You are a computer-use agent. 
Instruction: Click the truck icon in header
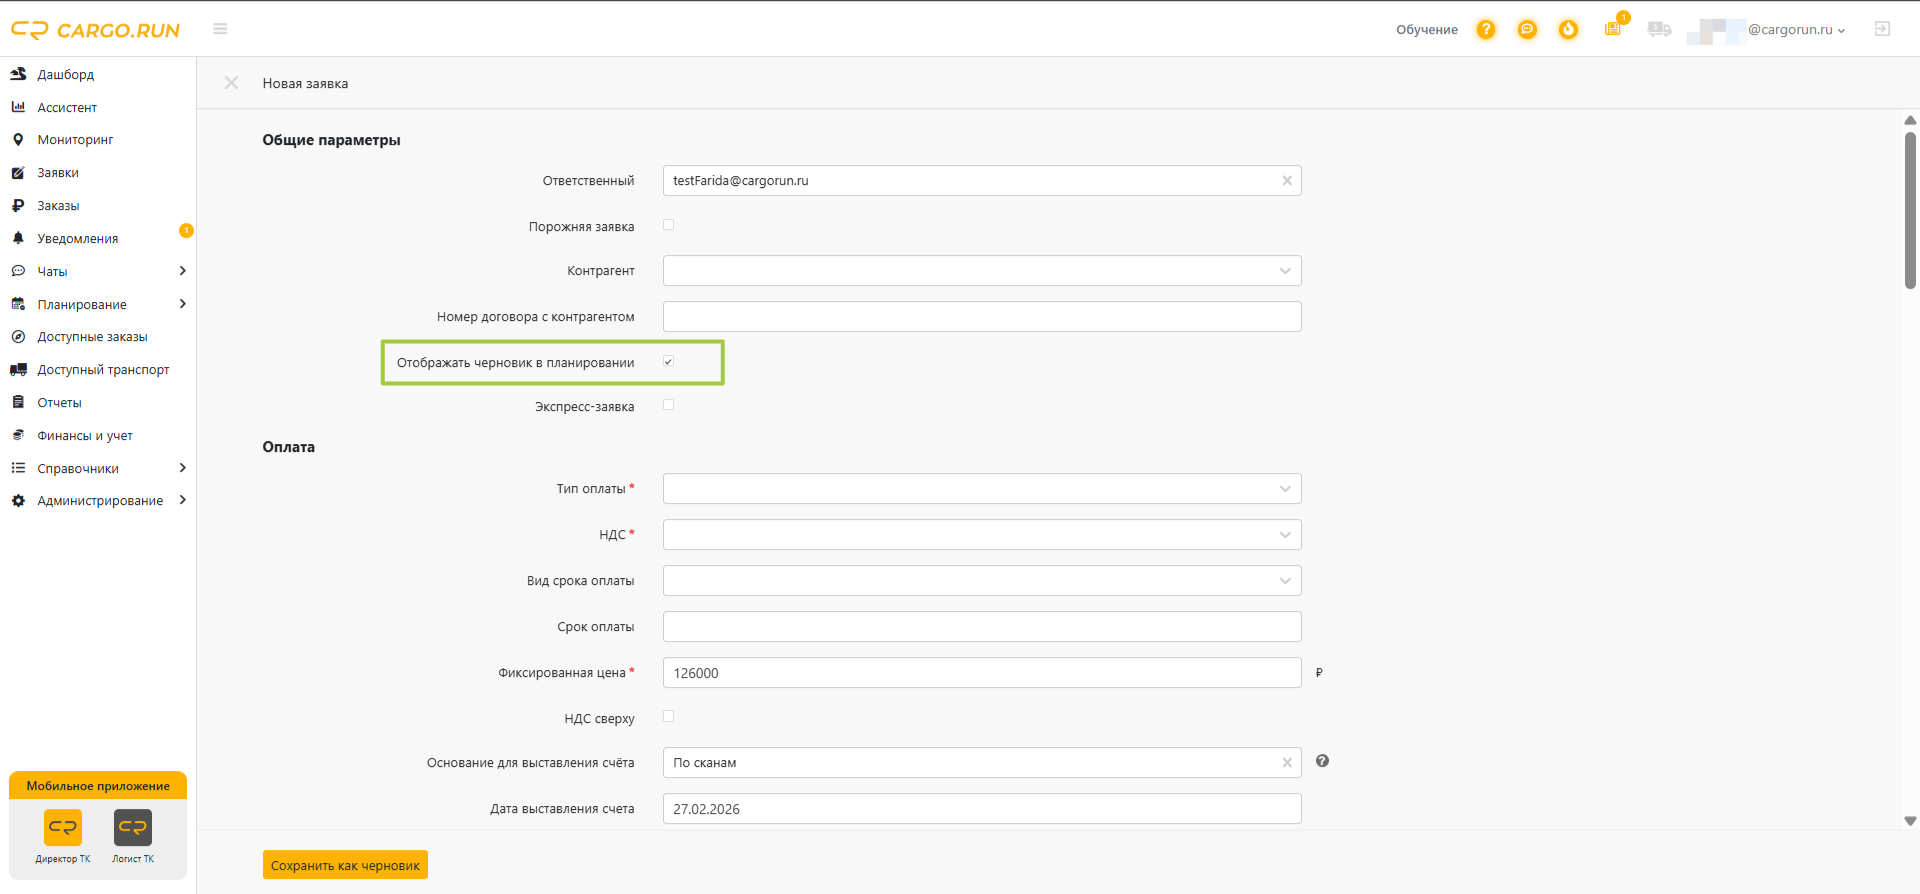coord(1659,29)
